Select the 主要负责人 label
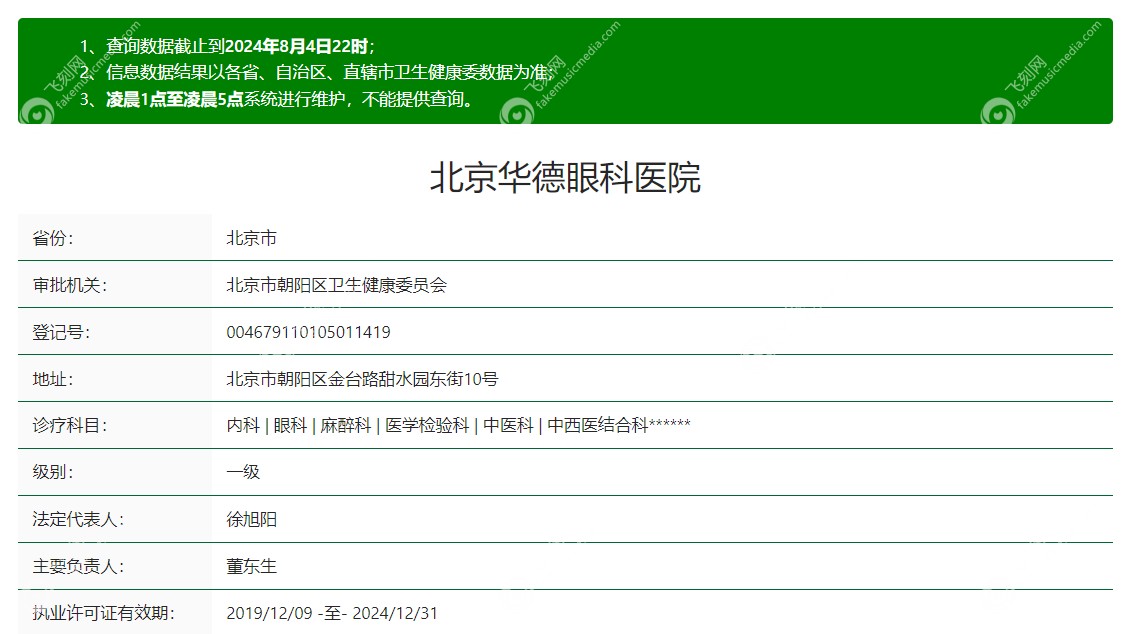The width and height of the screenshot is (1127, 634). pyautogui.click(x=78, y=566)
